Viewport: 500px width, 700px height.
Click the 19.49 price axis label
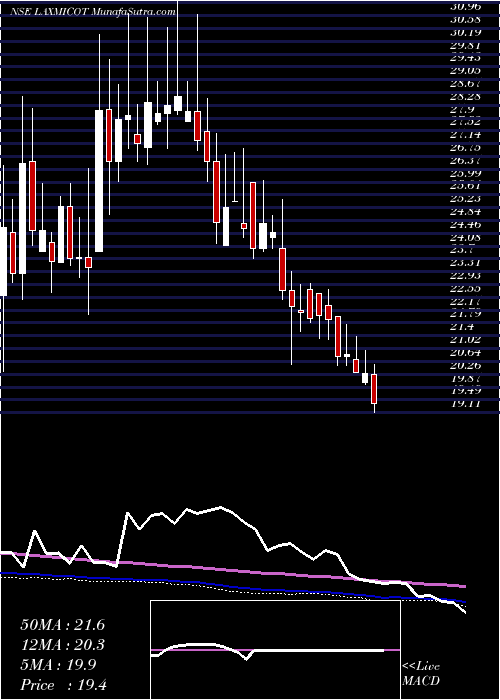(465, 391)
